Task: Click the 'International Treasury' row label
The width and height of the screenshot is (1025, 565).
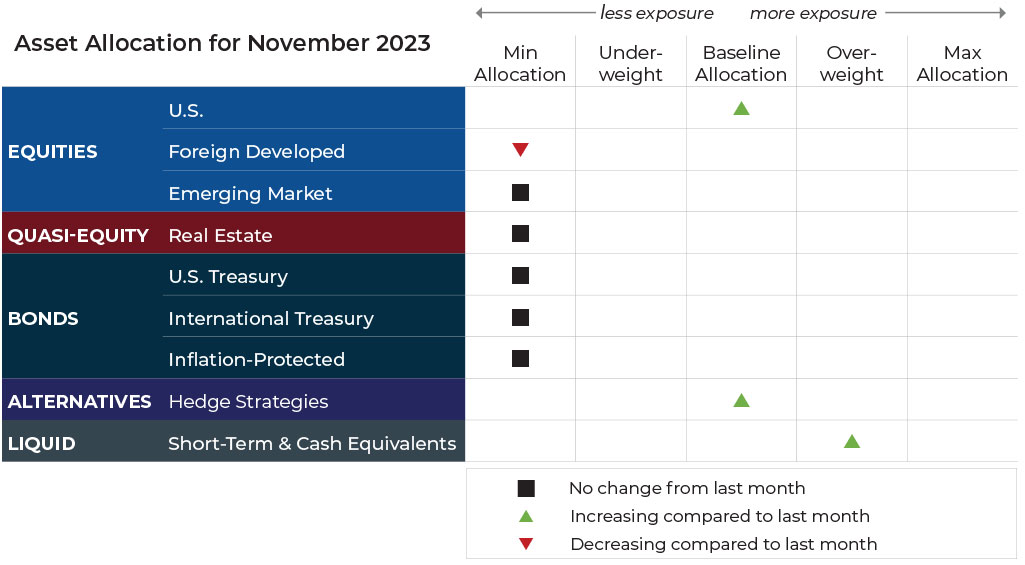Action: click(x=271, y=318)
